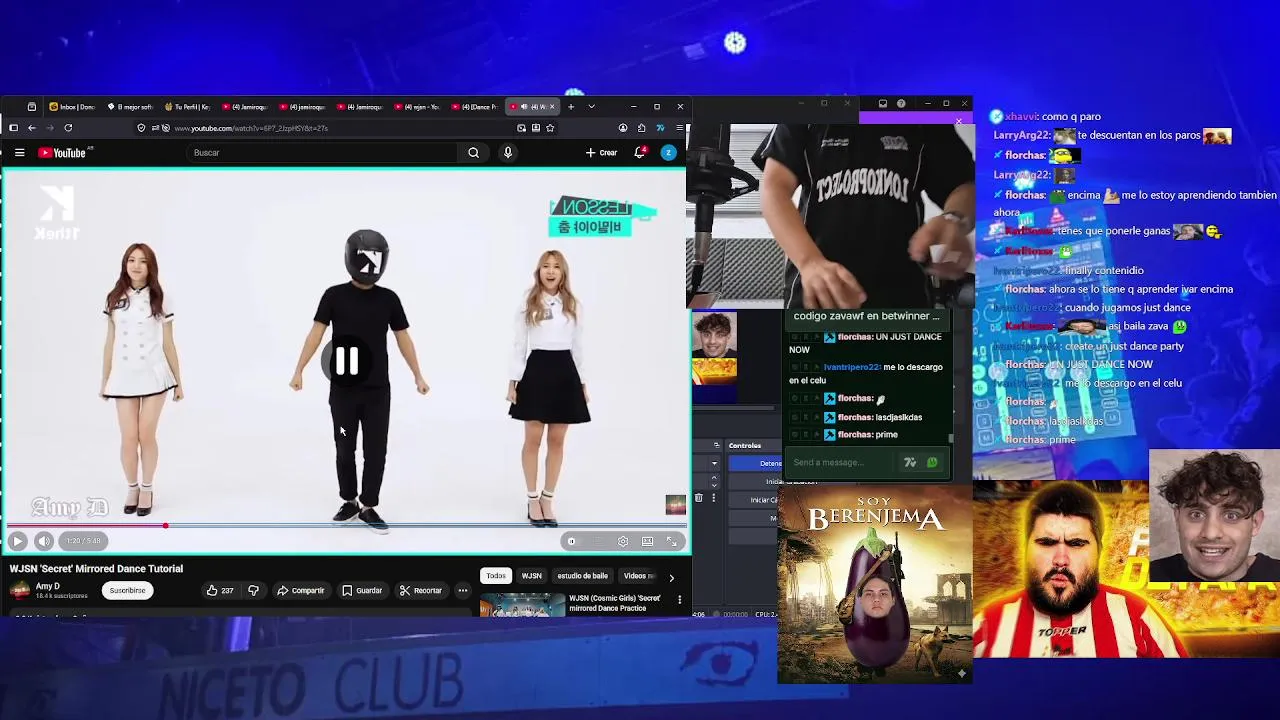Open the Amy D channel name link
Image resolution: width=1280 pixels, height=720 pixels.
coord(48,586)
